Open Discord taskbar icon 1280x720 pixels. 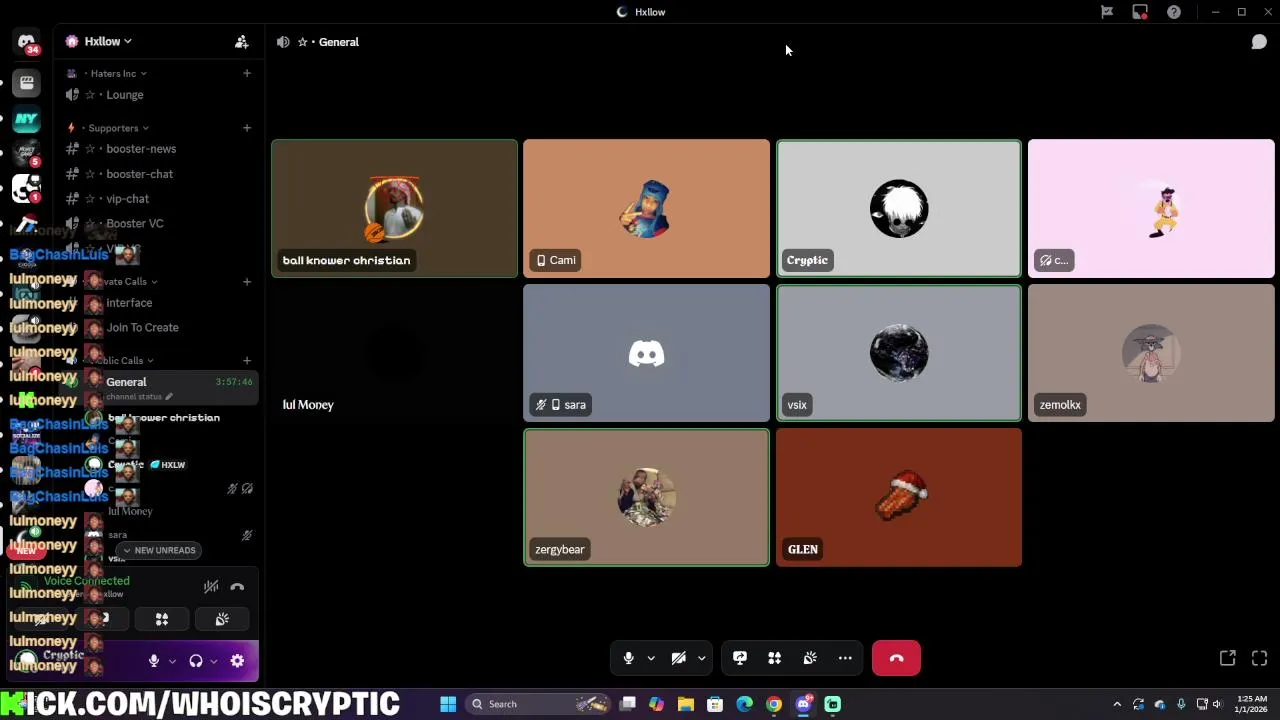tap(803, 704)
